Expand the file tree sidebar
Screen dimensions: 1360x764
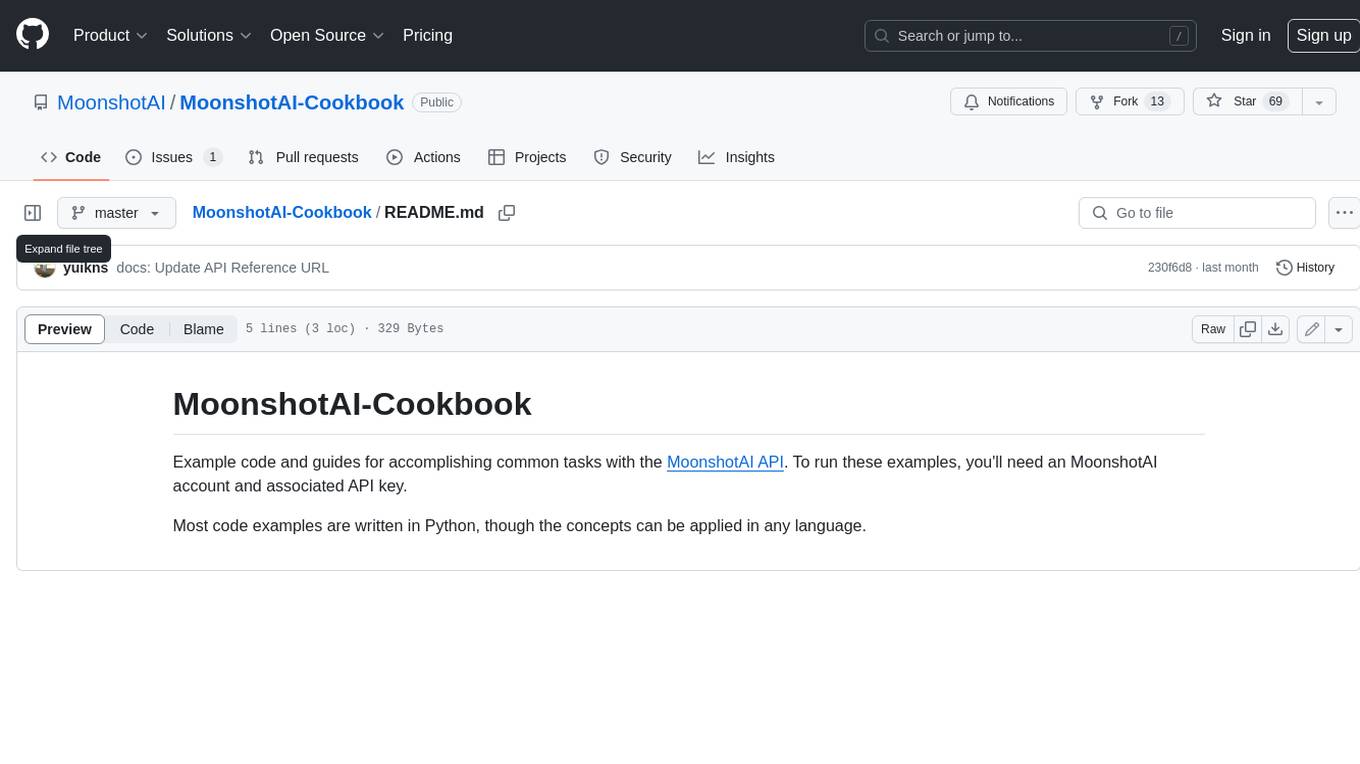(x=33, y=213)
